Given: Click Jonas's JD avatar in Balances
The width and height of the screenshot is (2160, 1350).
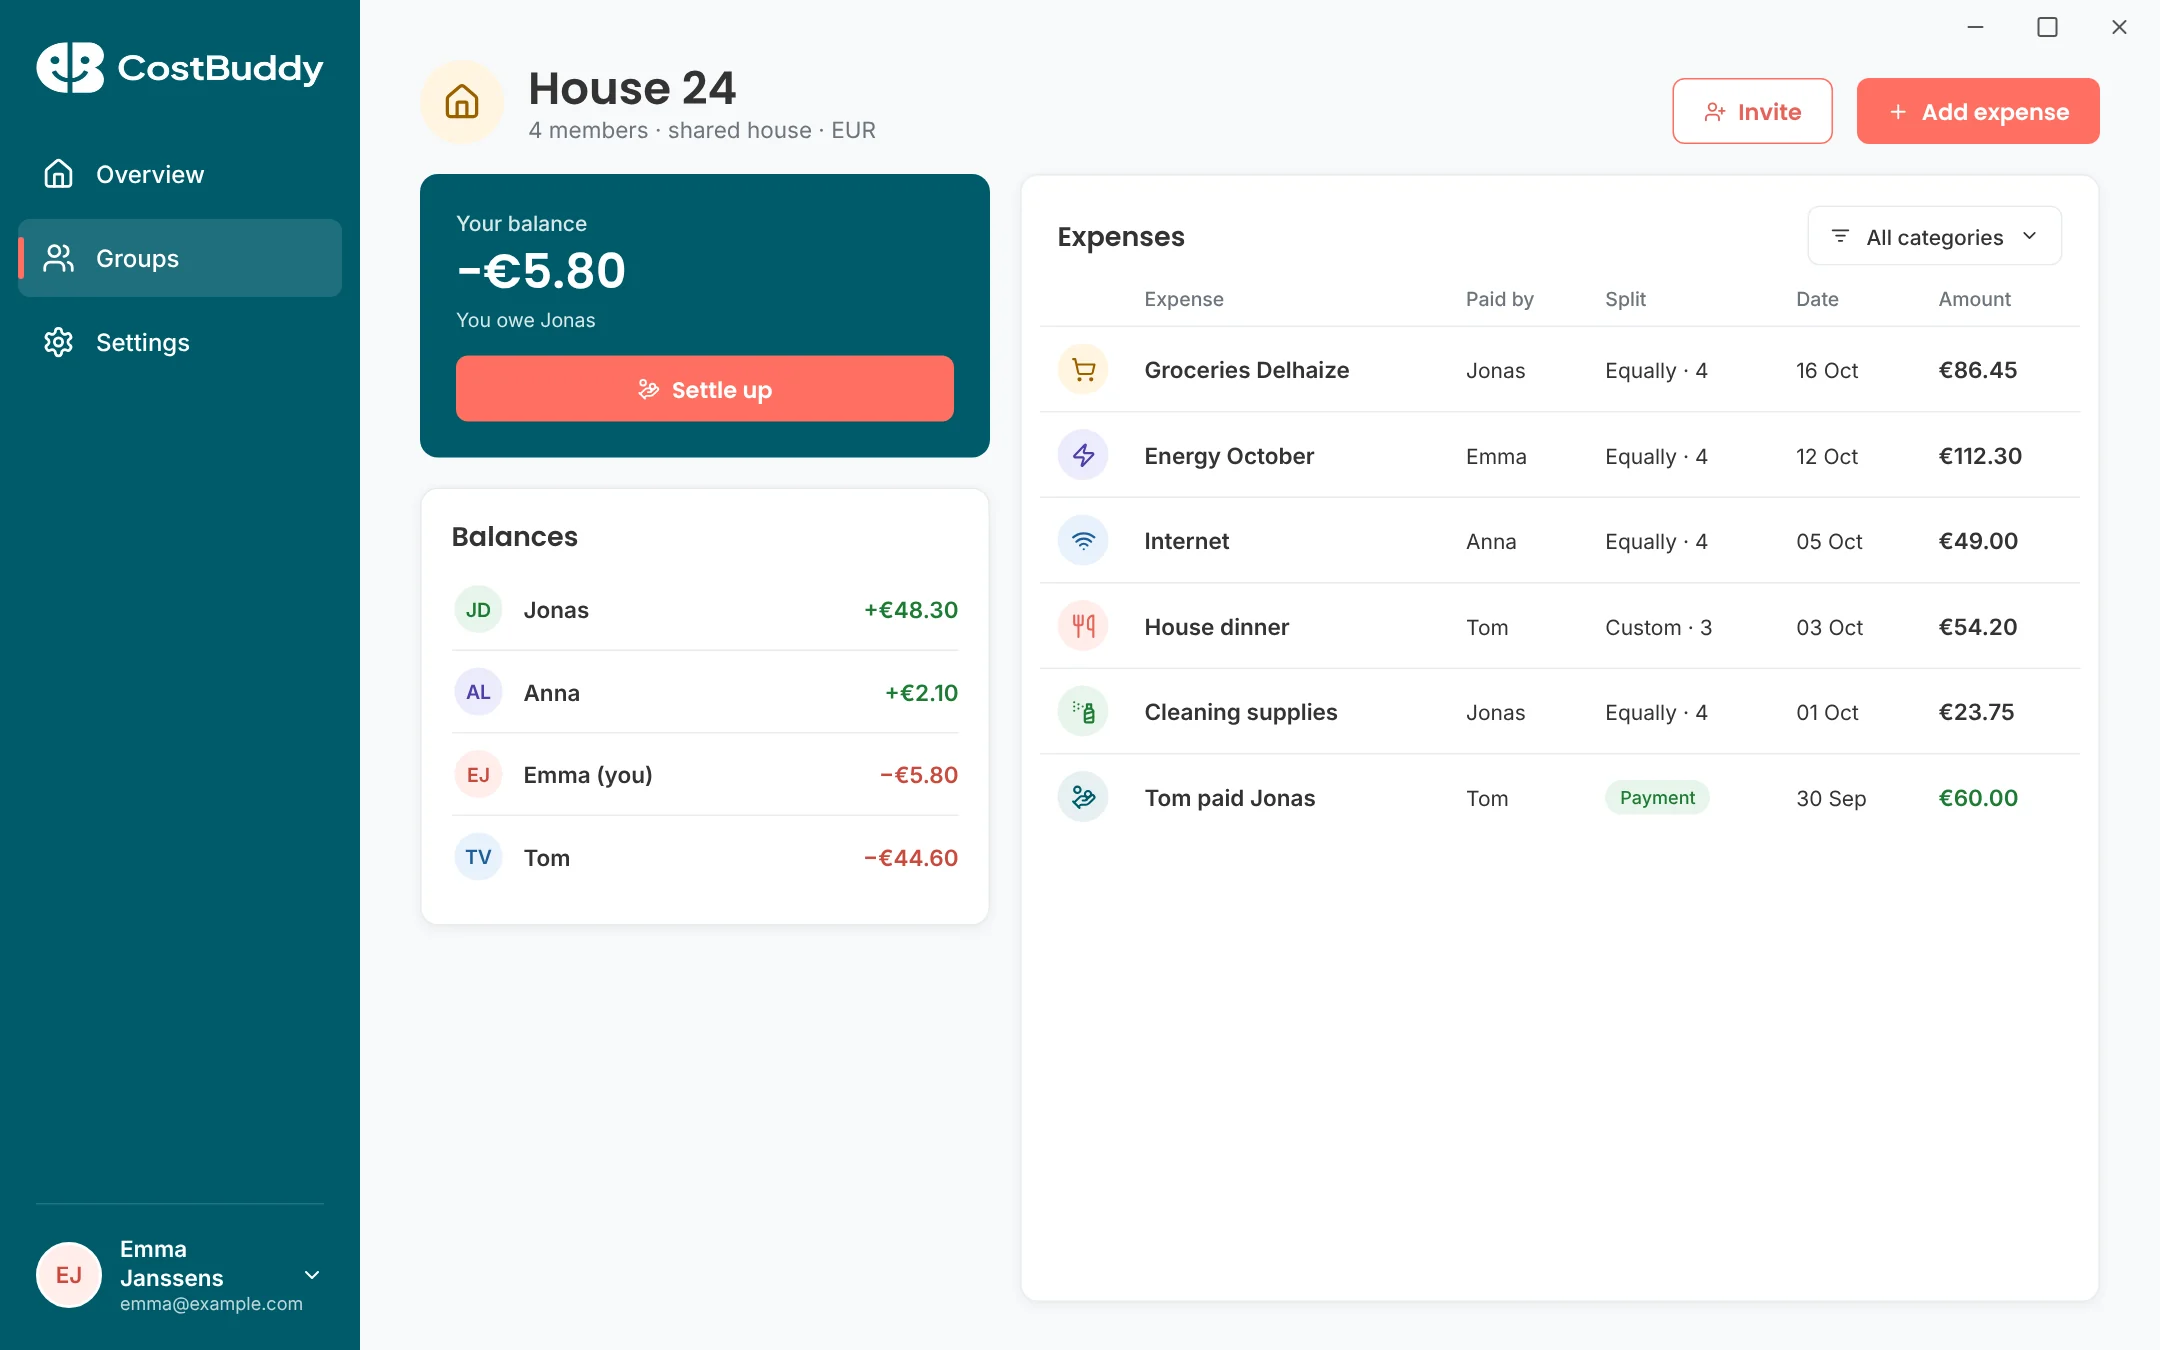Looking at the screenshot, I should coord(478,610).
